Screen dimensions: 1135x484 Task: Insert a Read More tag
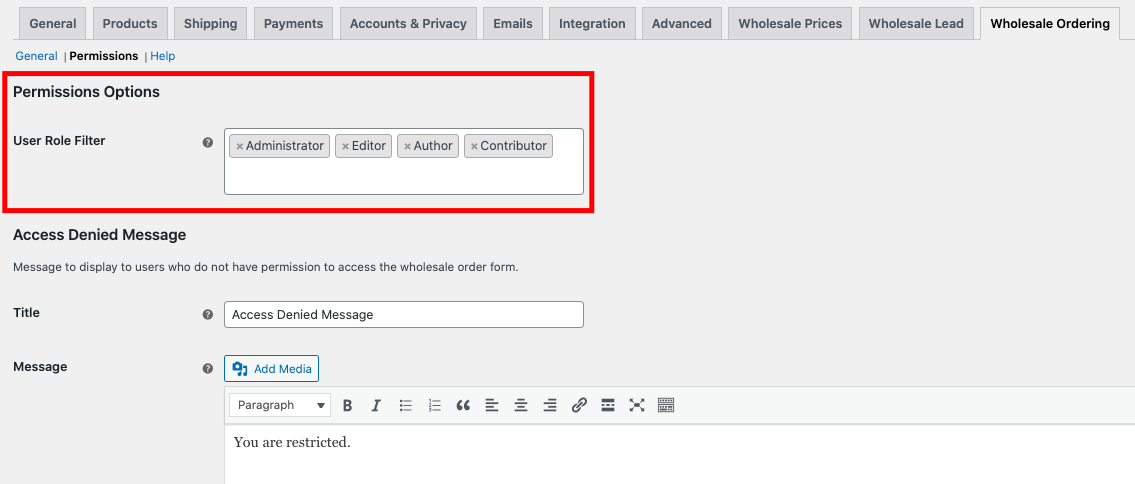click(x=608, y=405)
